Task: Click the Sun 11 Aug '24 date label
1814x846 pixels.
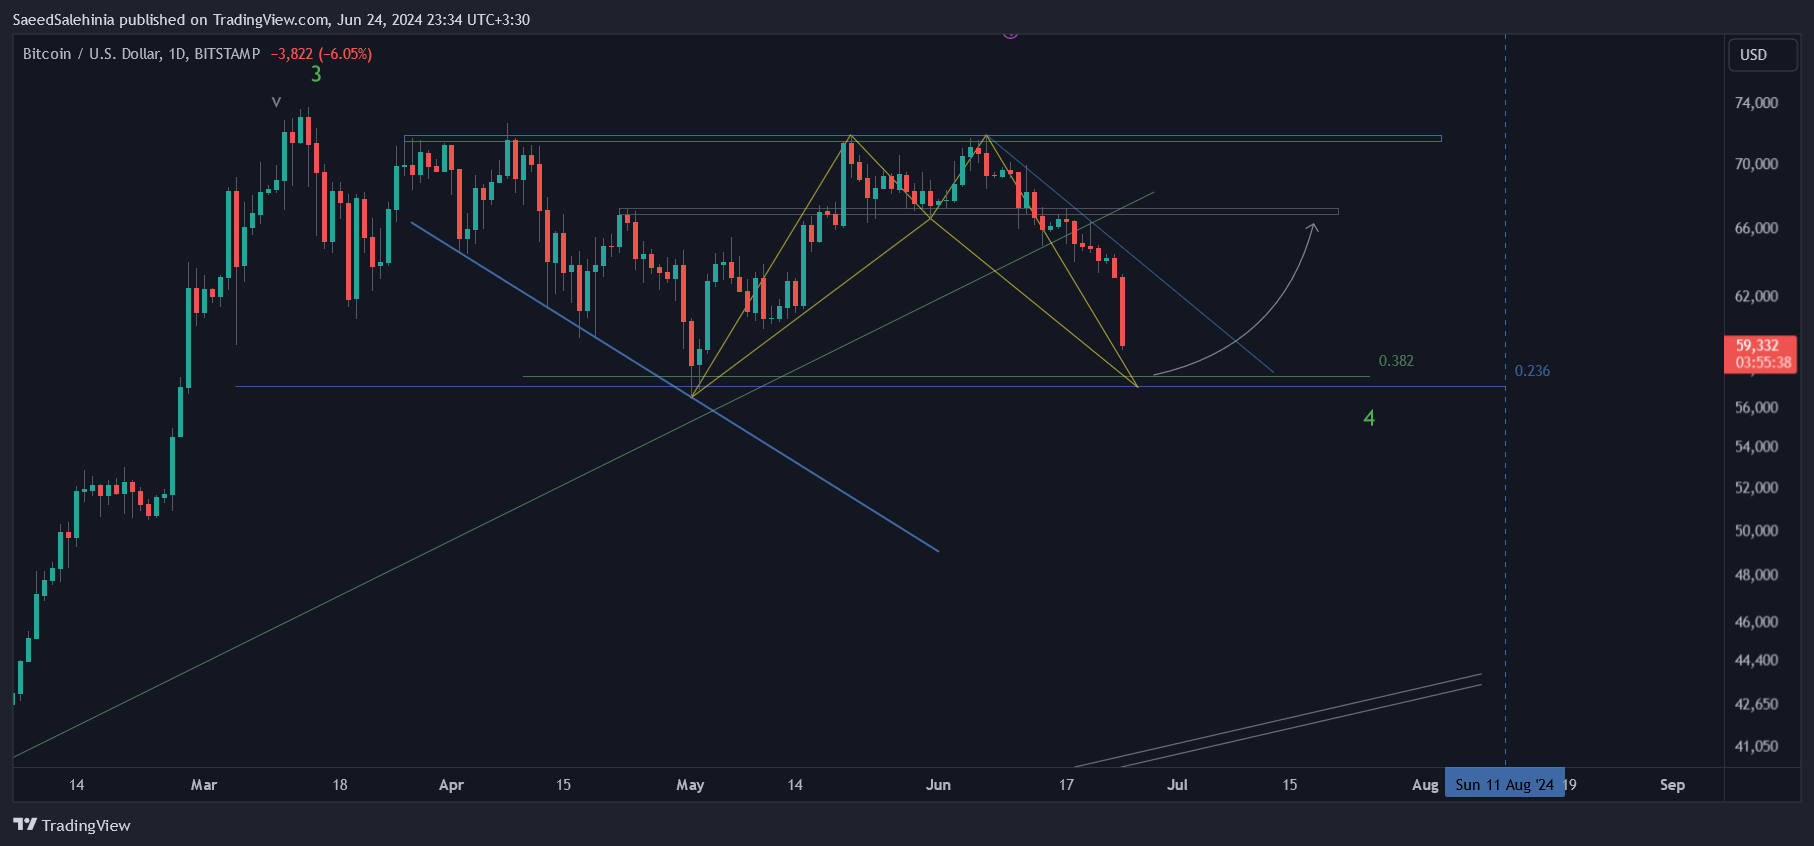Action: [1504, 785]
